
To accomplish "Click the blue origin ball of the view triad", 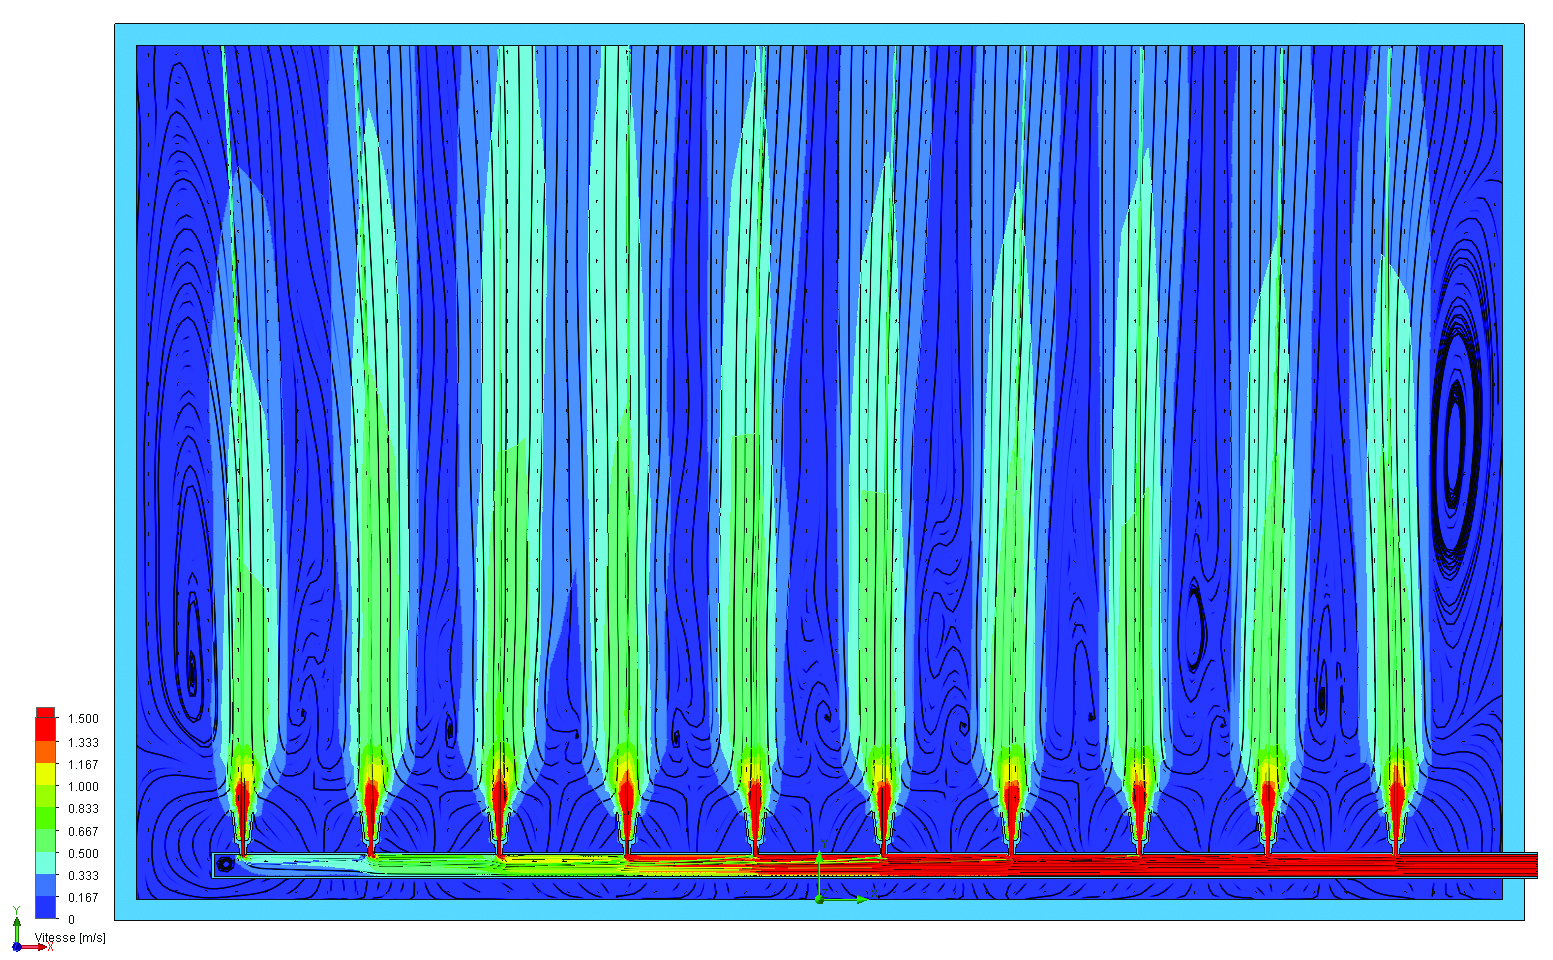I will [17, 946].
